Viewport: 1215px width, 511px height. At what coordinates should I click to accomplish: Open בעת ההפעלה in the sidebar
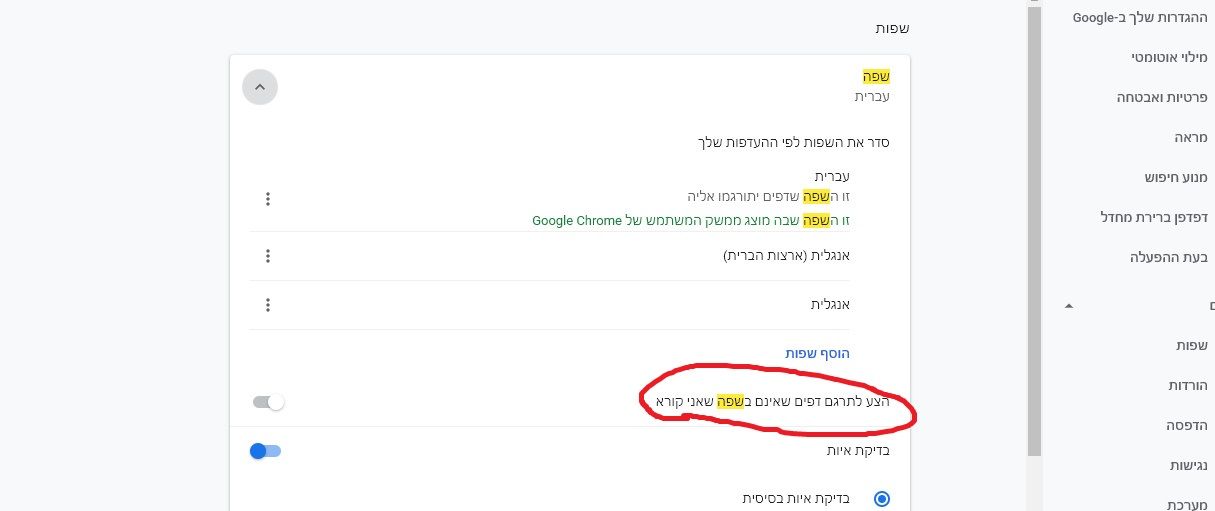click(1169, 257)
